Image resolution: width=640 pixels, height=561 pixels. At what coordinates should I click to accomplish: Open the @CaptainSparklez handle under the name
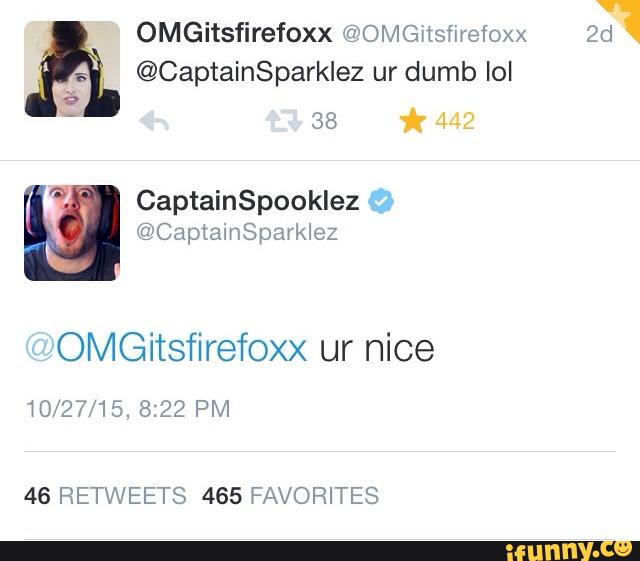(x=237, y=233)
